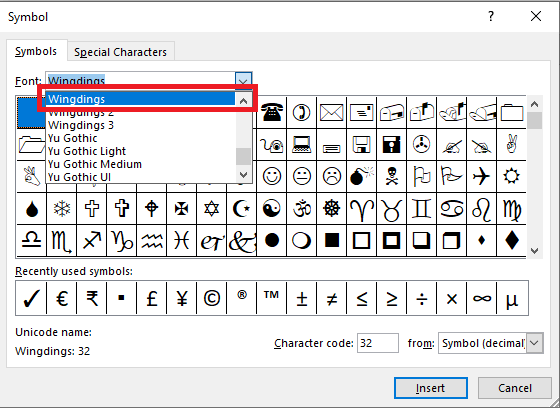The image size is (560, 408).
Task: Choose Yu Gothic from font list
Action: (x=140, y=138)
